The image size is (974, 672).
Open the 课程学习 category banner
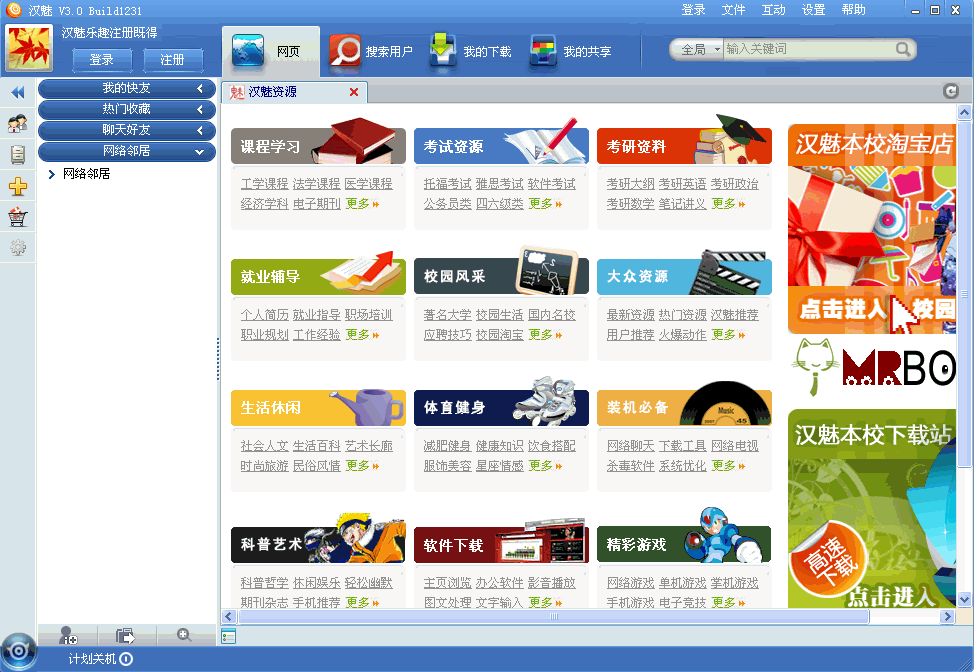click(318, 145)
